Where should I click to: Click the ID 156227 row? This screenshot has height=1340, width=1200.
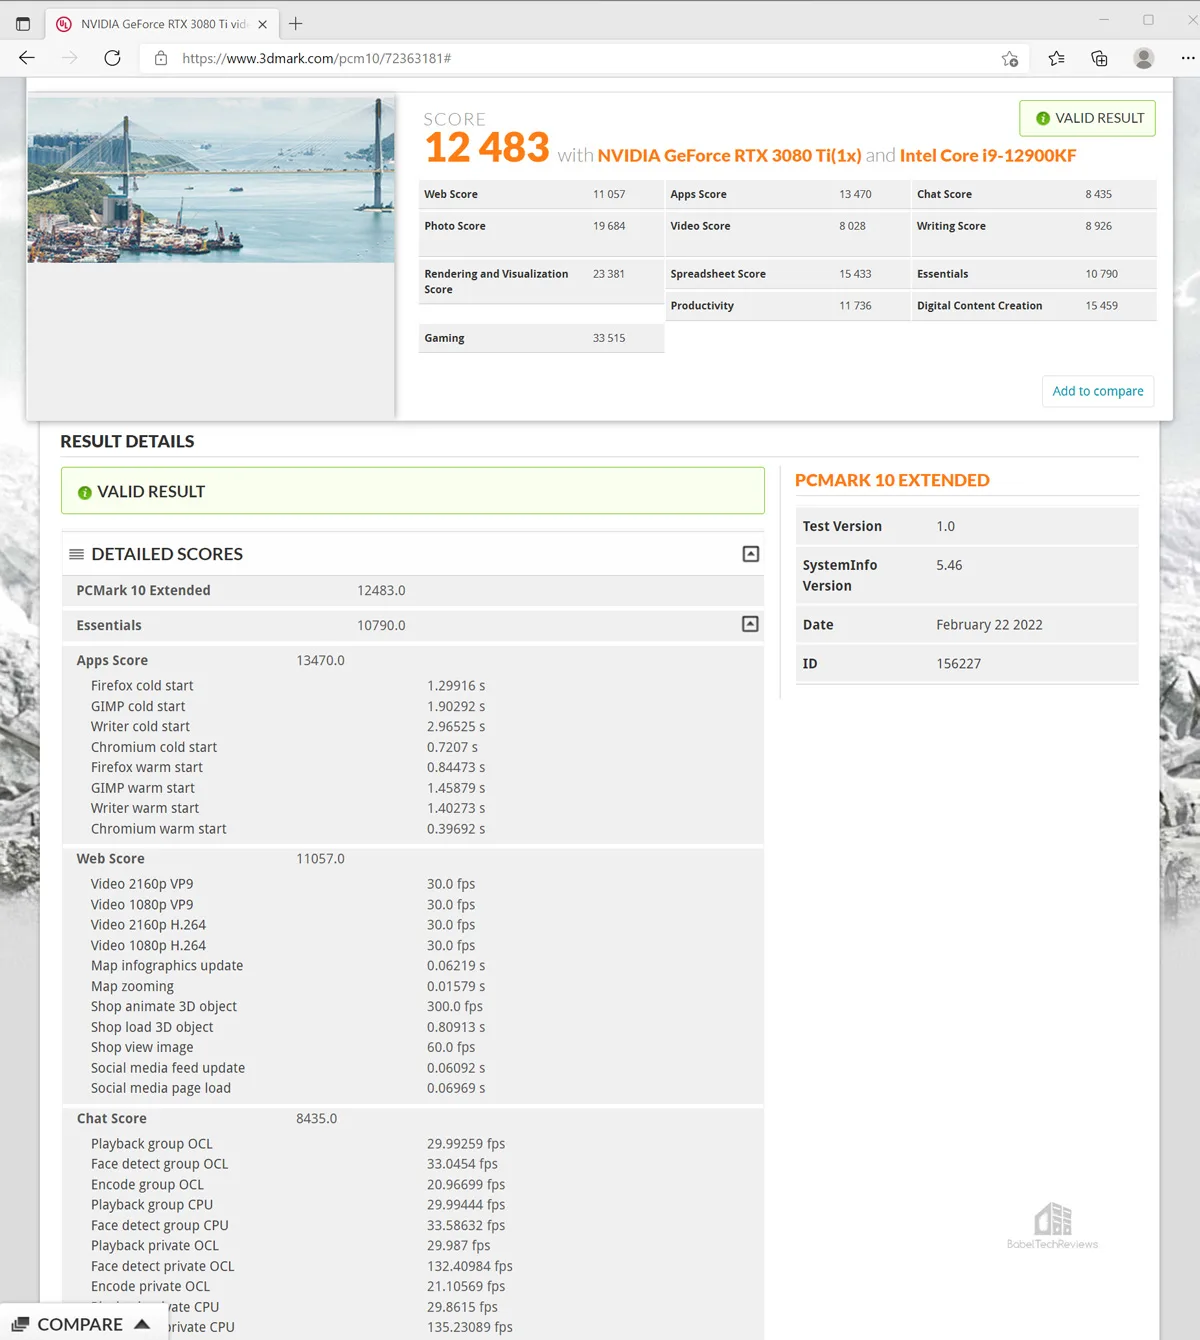coord(967,663)
